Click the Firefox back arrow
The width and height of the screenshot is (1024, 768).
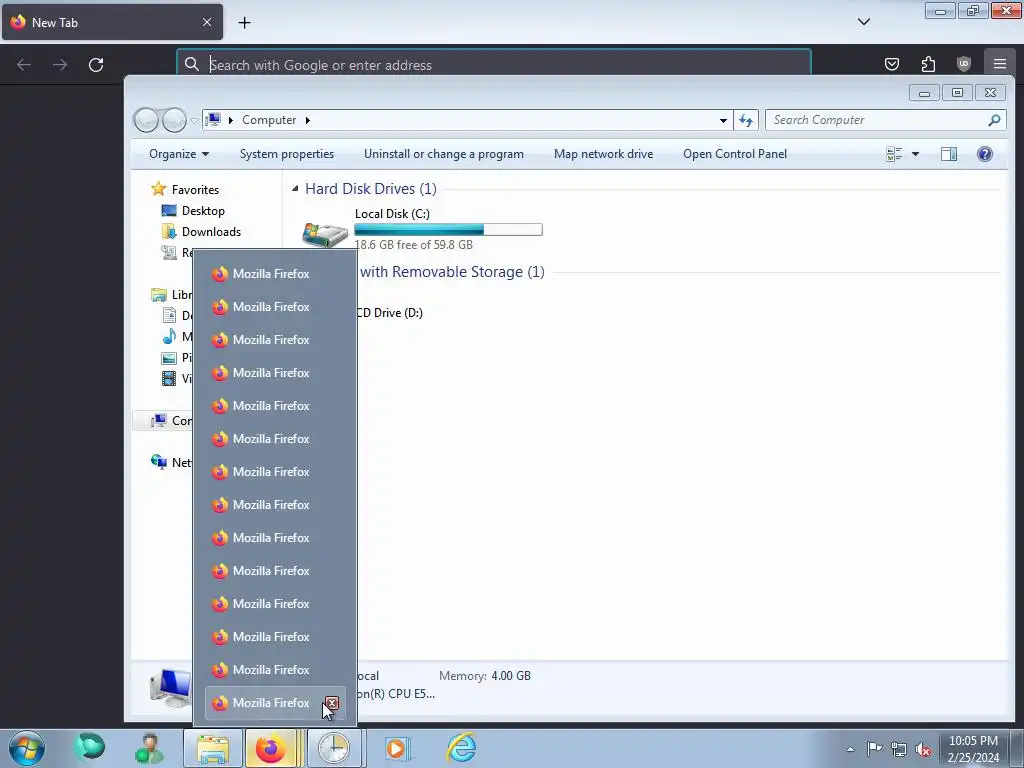click(x=24, y=65)
